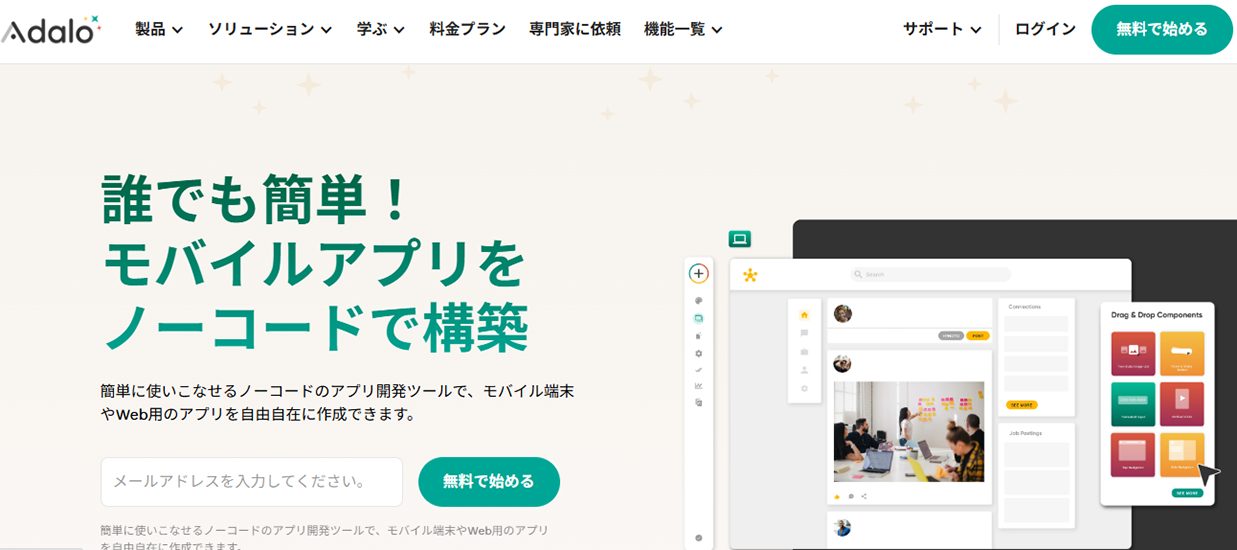Expand the ソリューション dropdown
The height and width of the screenshot is (550, 1237).
point(270,29)
